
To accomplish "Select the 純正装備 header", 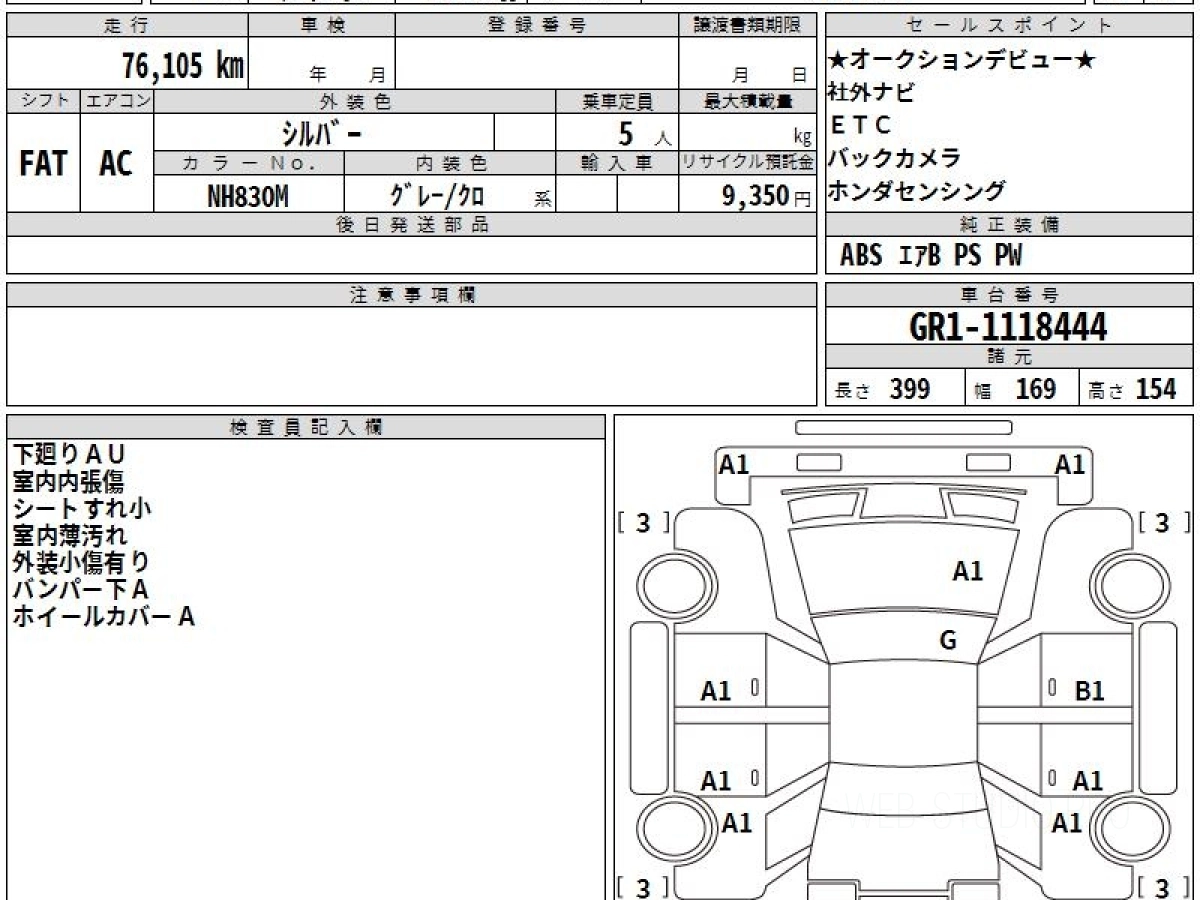I will pos(1010,225).
